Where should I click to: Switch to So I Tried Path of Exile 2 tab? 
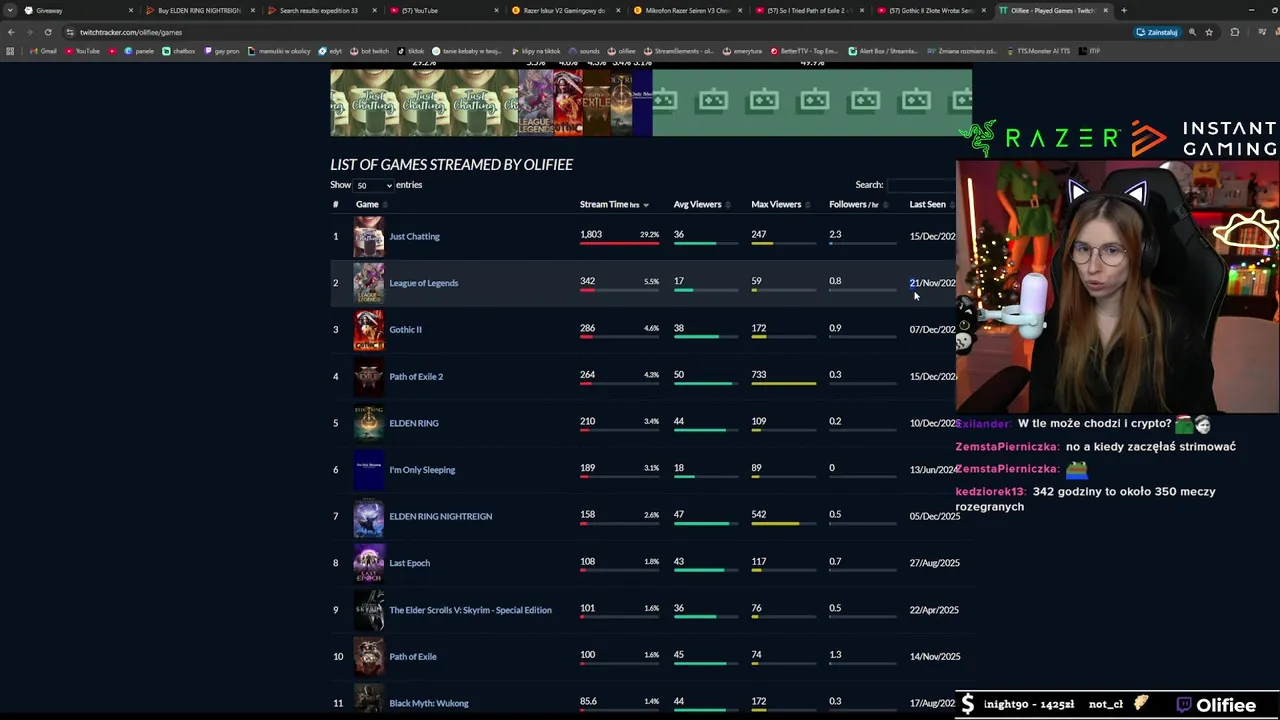tap(810, 10)
